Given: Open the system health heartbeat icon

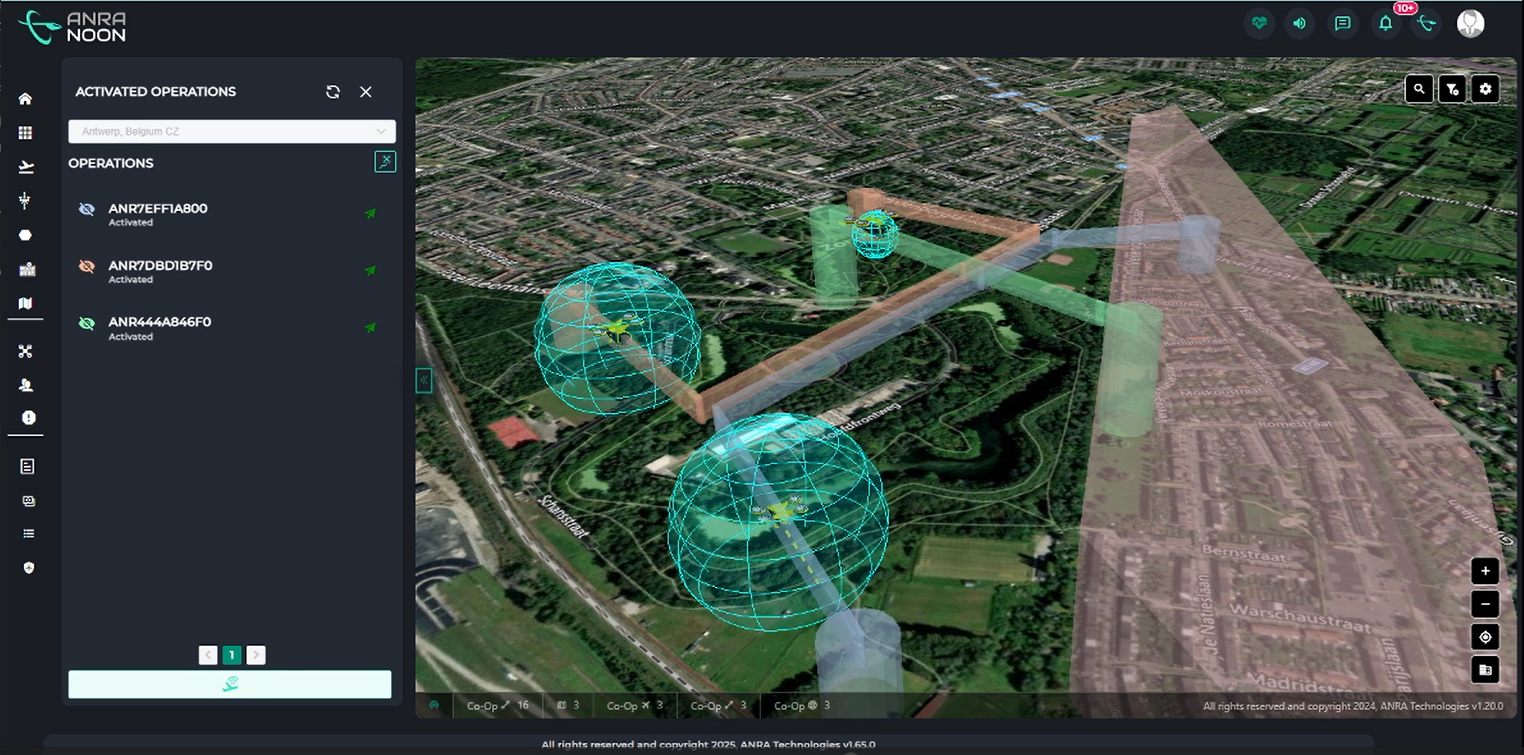Looking at the screenshot, I should [x=1259, y=24].
